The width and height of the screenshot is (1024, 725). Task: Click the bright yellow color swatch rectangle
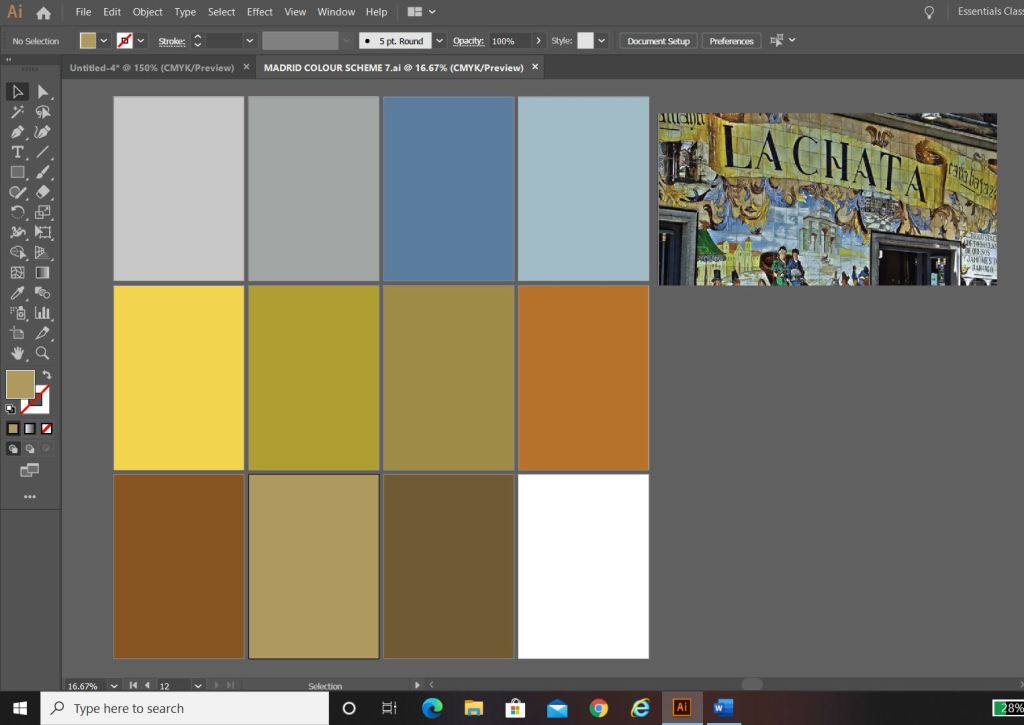point(179,378)
